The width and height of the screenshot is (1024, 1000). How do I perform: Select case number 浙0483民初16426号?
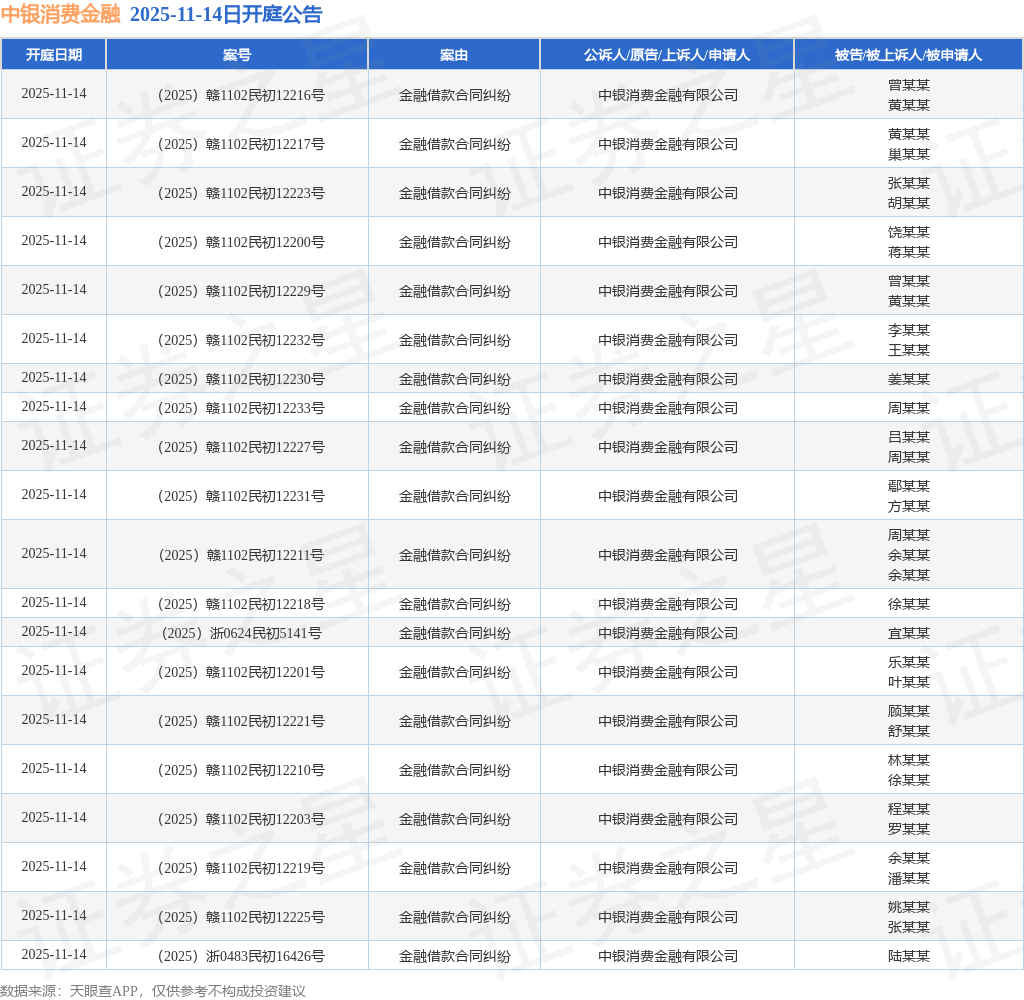[x=241, y=956]
